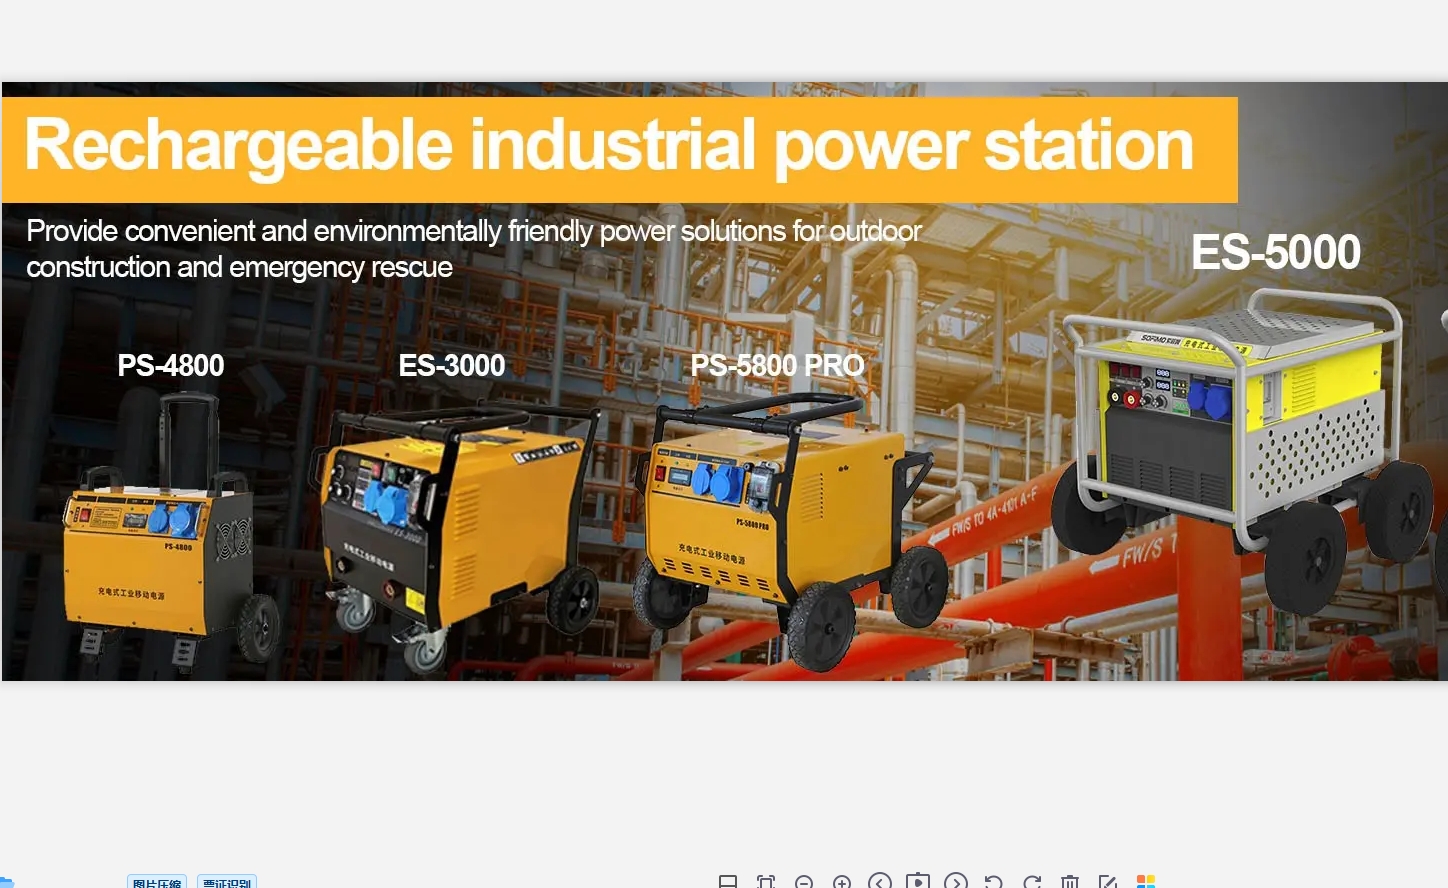1448x888 pixels.
Task: Click the 图片压缩 button
Action: [157, 882]
